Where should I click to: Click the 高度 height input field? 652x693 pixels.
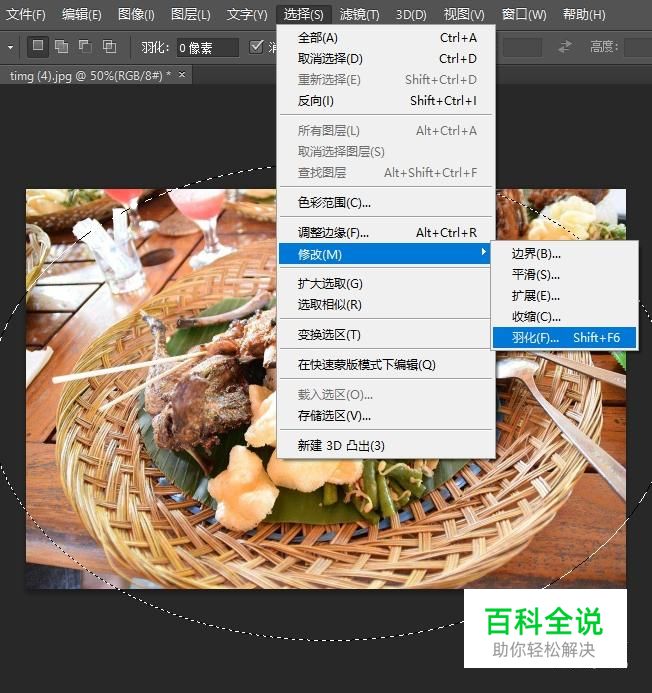point(639,47)
